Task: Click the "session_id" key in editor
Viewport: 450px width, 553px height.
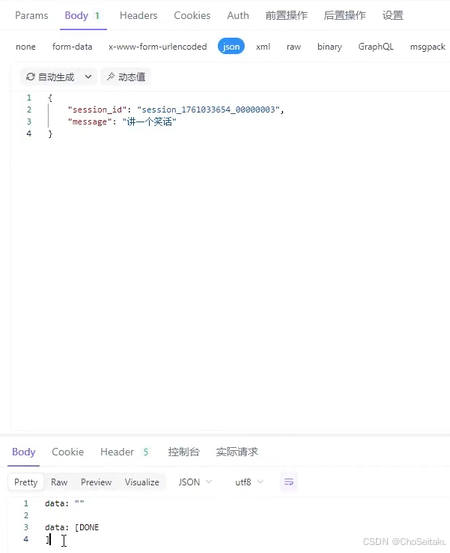Action: 97,110
